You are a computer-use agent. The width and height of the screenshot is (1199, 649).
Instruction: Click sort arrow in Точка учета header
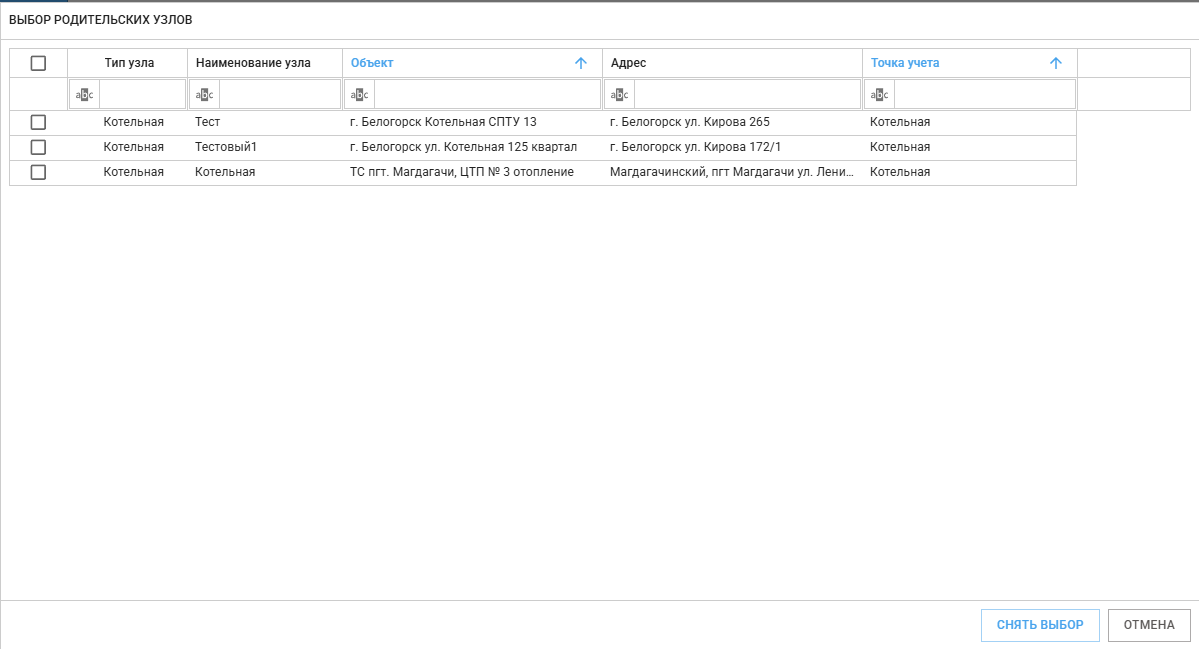pos(1055,63)
